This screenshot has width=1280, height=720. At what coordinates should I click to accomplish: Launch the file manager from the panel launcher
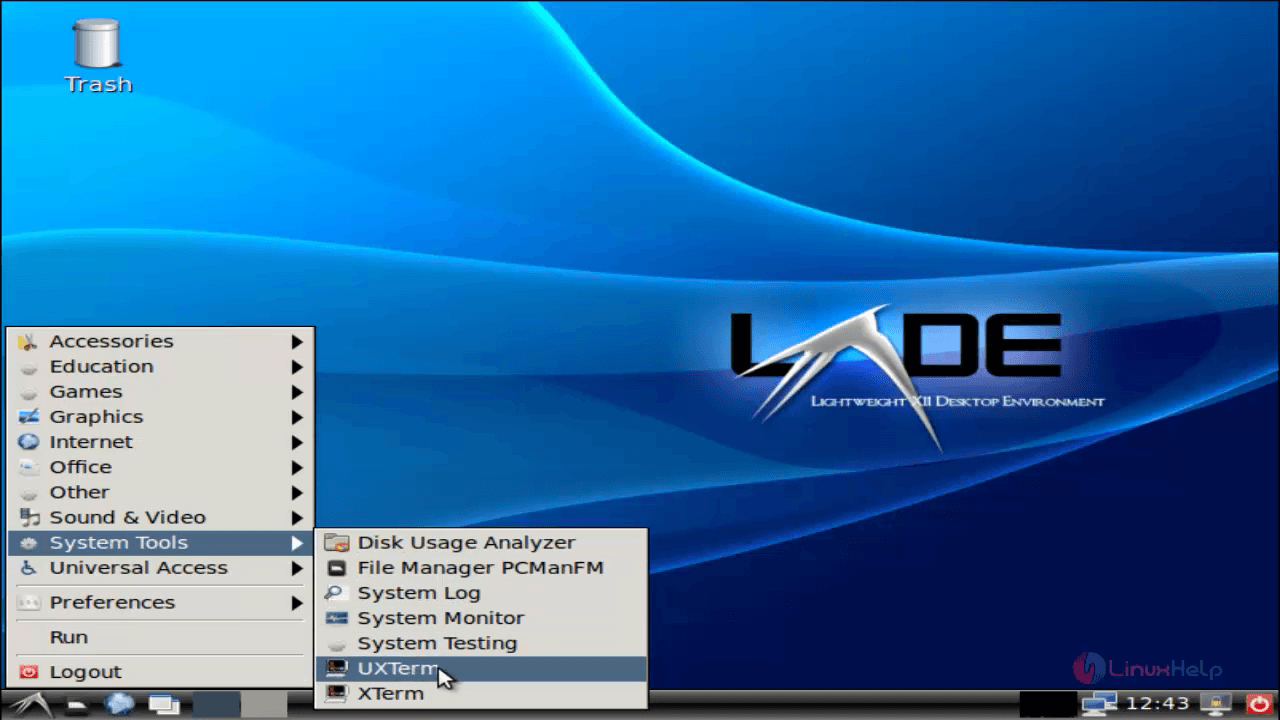(78, 705)
